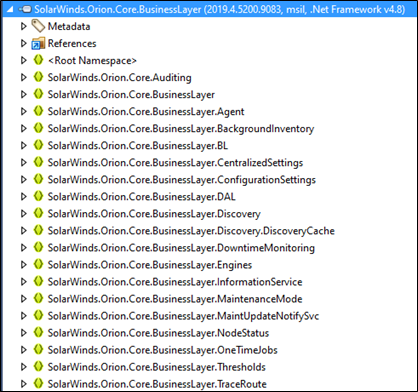Click the namespace icon for BusinessLayer.BL
The height and width of the screenshot is (392, 418).
(x=38, y=145)
